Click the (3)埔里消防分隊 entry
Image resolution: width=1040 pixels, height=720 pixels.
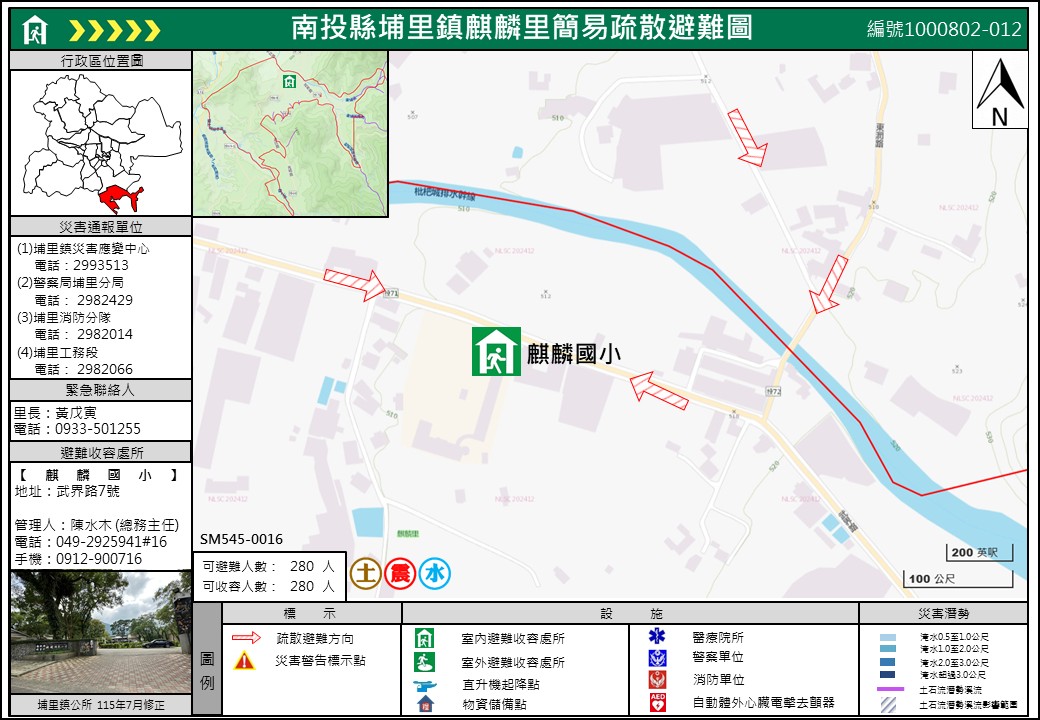click(64, 318)
